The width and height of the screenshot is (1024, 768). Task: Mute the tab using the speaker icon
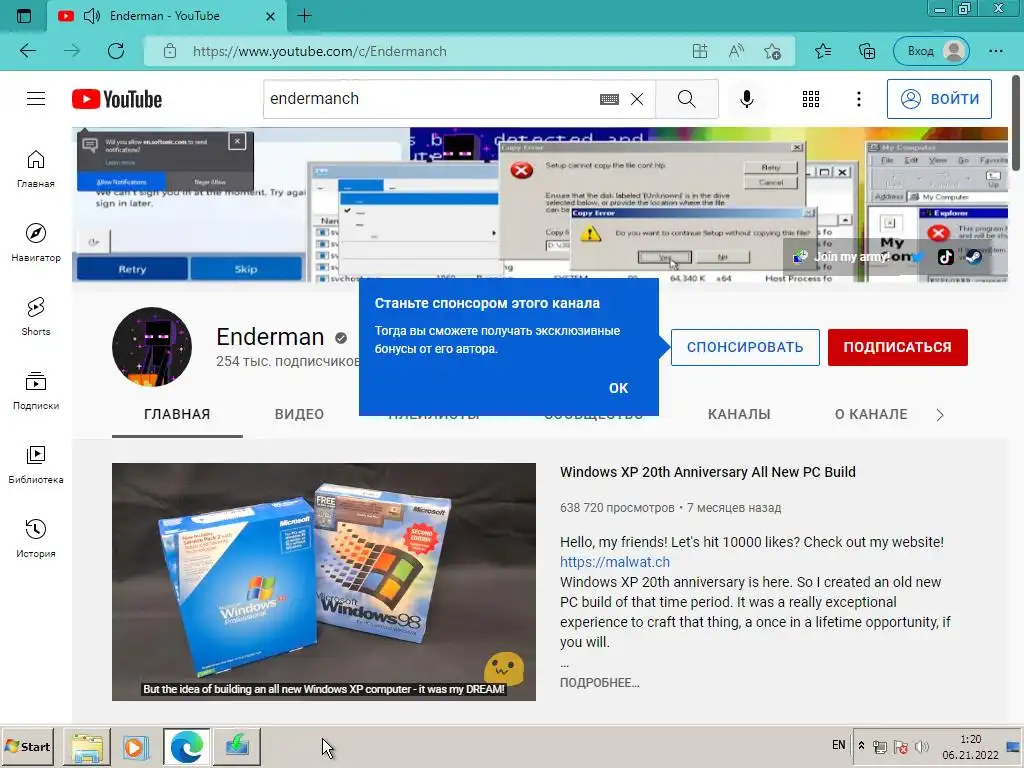coord(92,16)
